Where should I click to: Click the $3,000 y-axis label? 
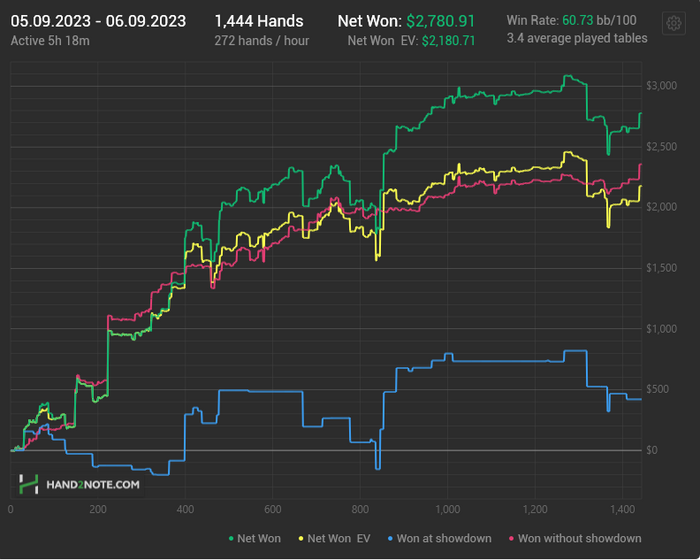[661, 85]
